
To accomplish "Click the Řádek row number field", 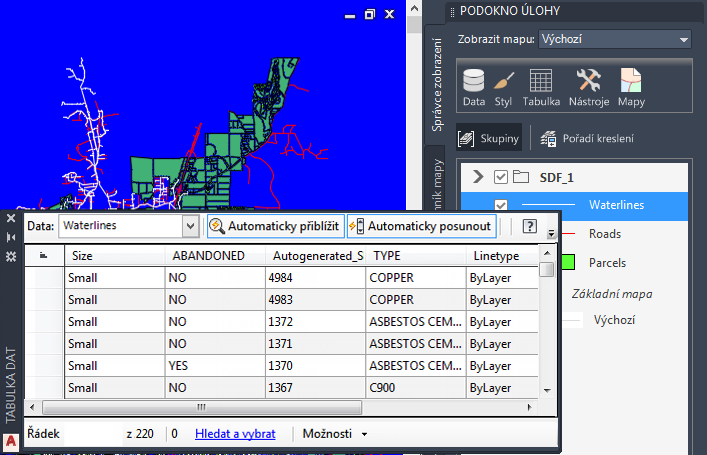I will pyautogui.click(x=93, y=434).
